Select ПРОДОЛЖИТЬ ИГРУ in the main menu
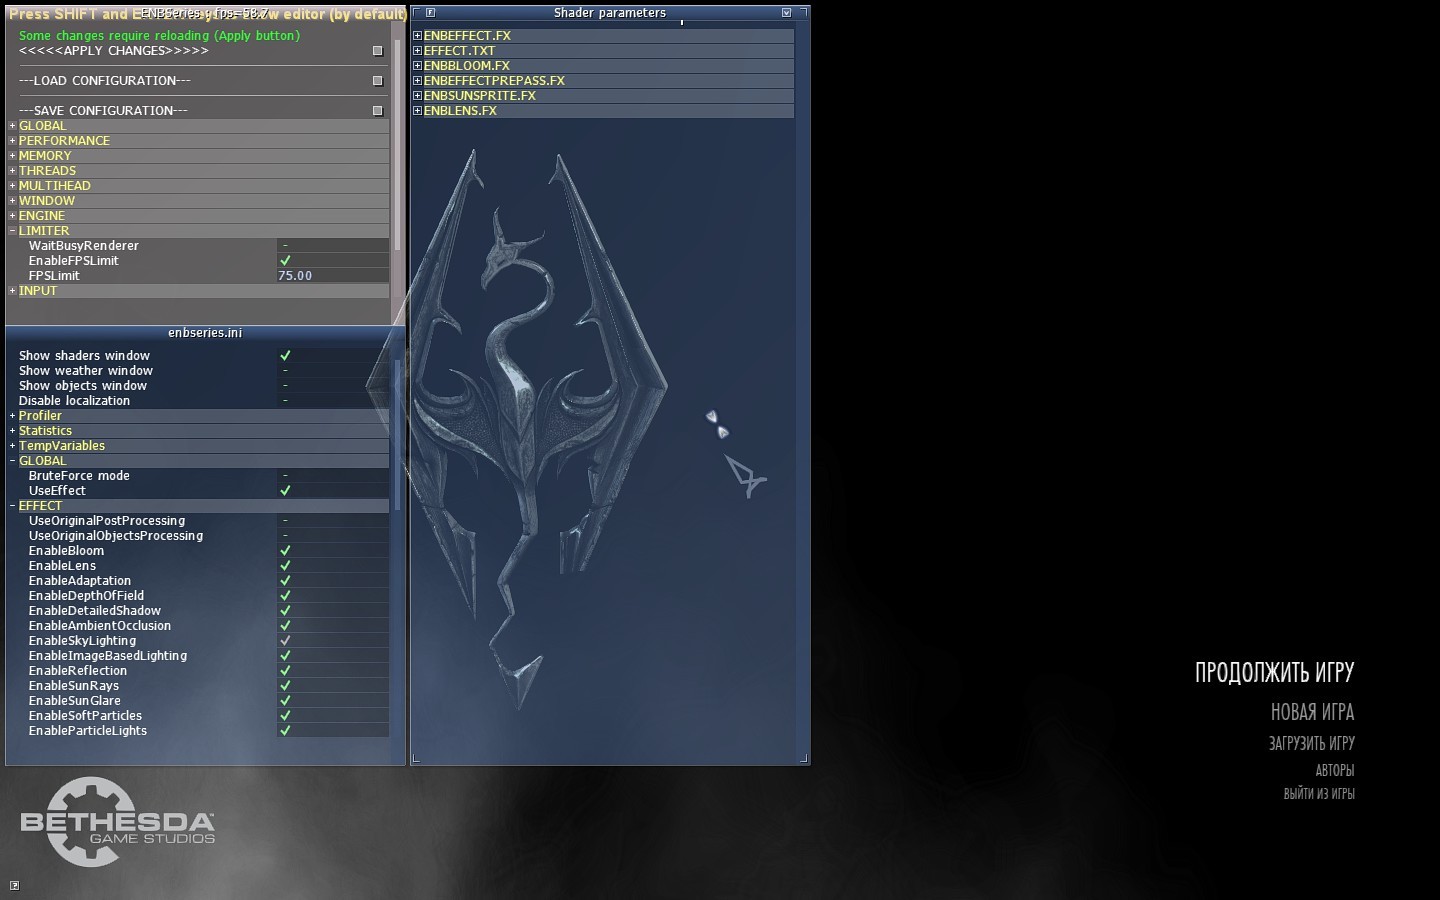 pos(1274,672)
